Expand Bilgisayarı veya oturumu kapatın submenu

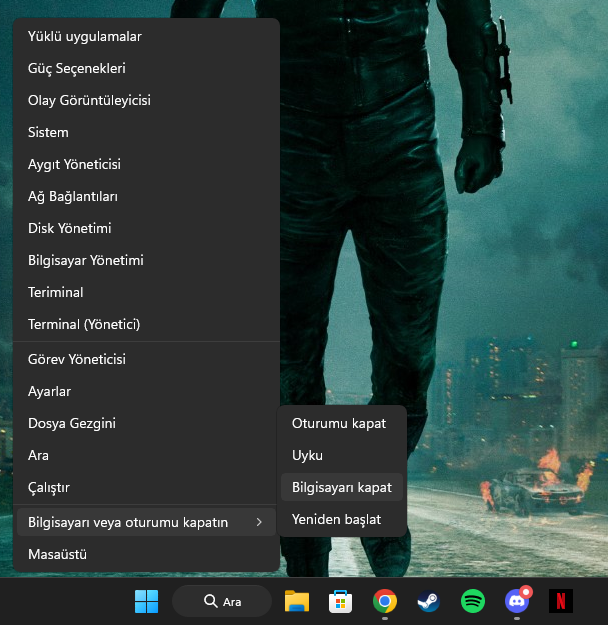(146, 522)
